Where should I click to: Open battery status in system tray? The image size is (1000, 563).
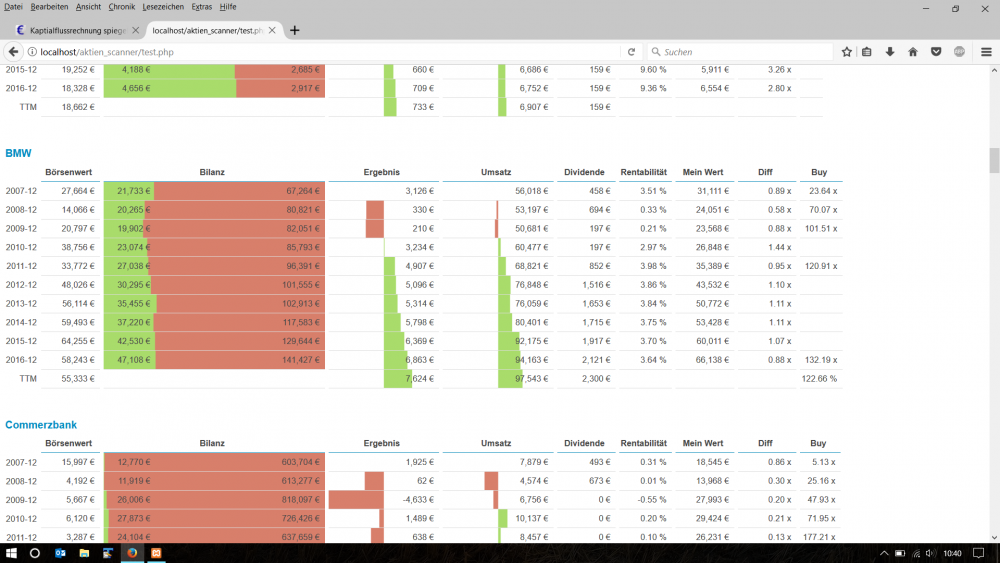pyautogui.click(x=900, y=553)
